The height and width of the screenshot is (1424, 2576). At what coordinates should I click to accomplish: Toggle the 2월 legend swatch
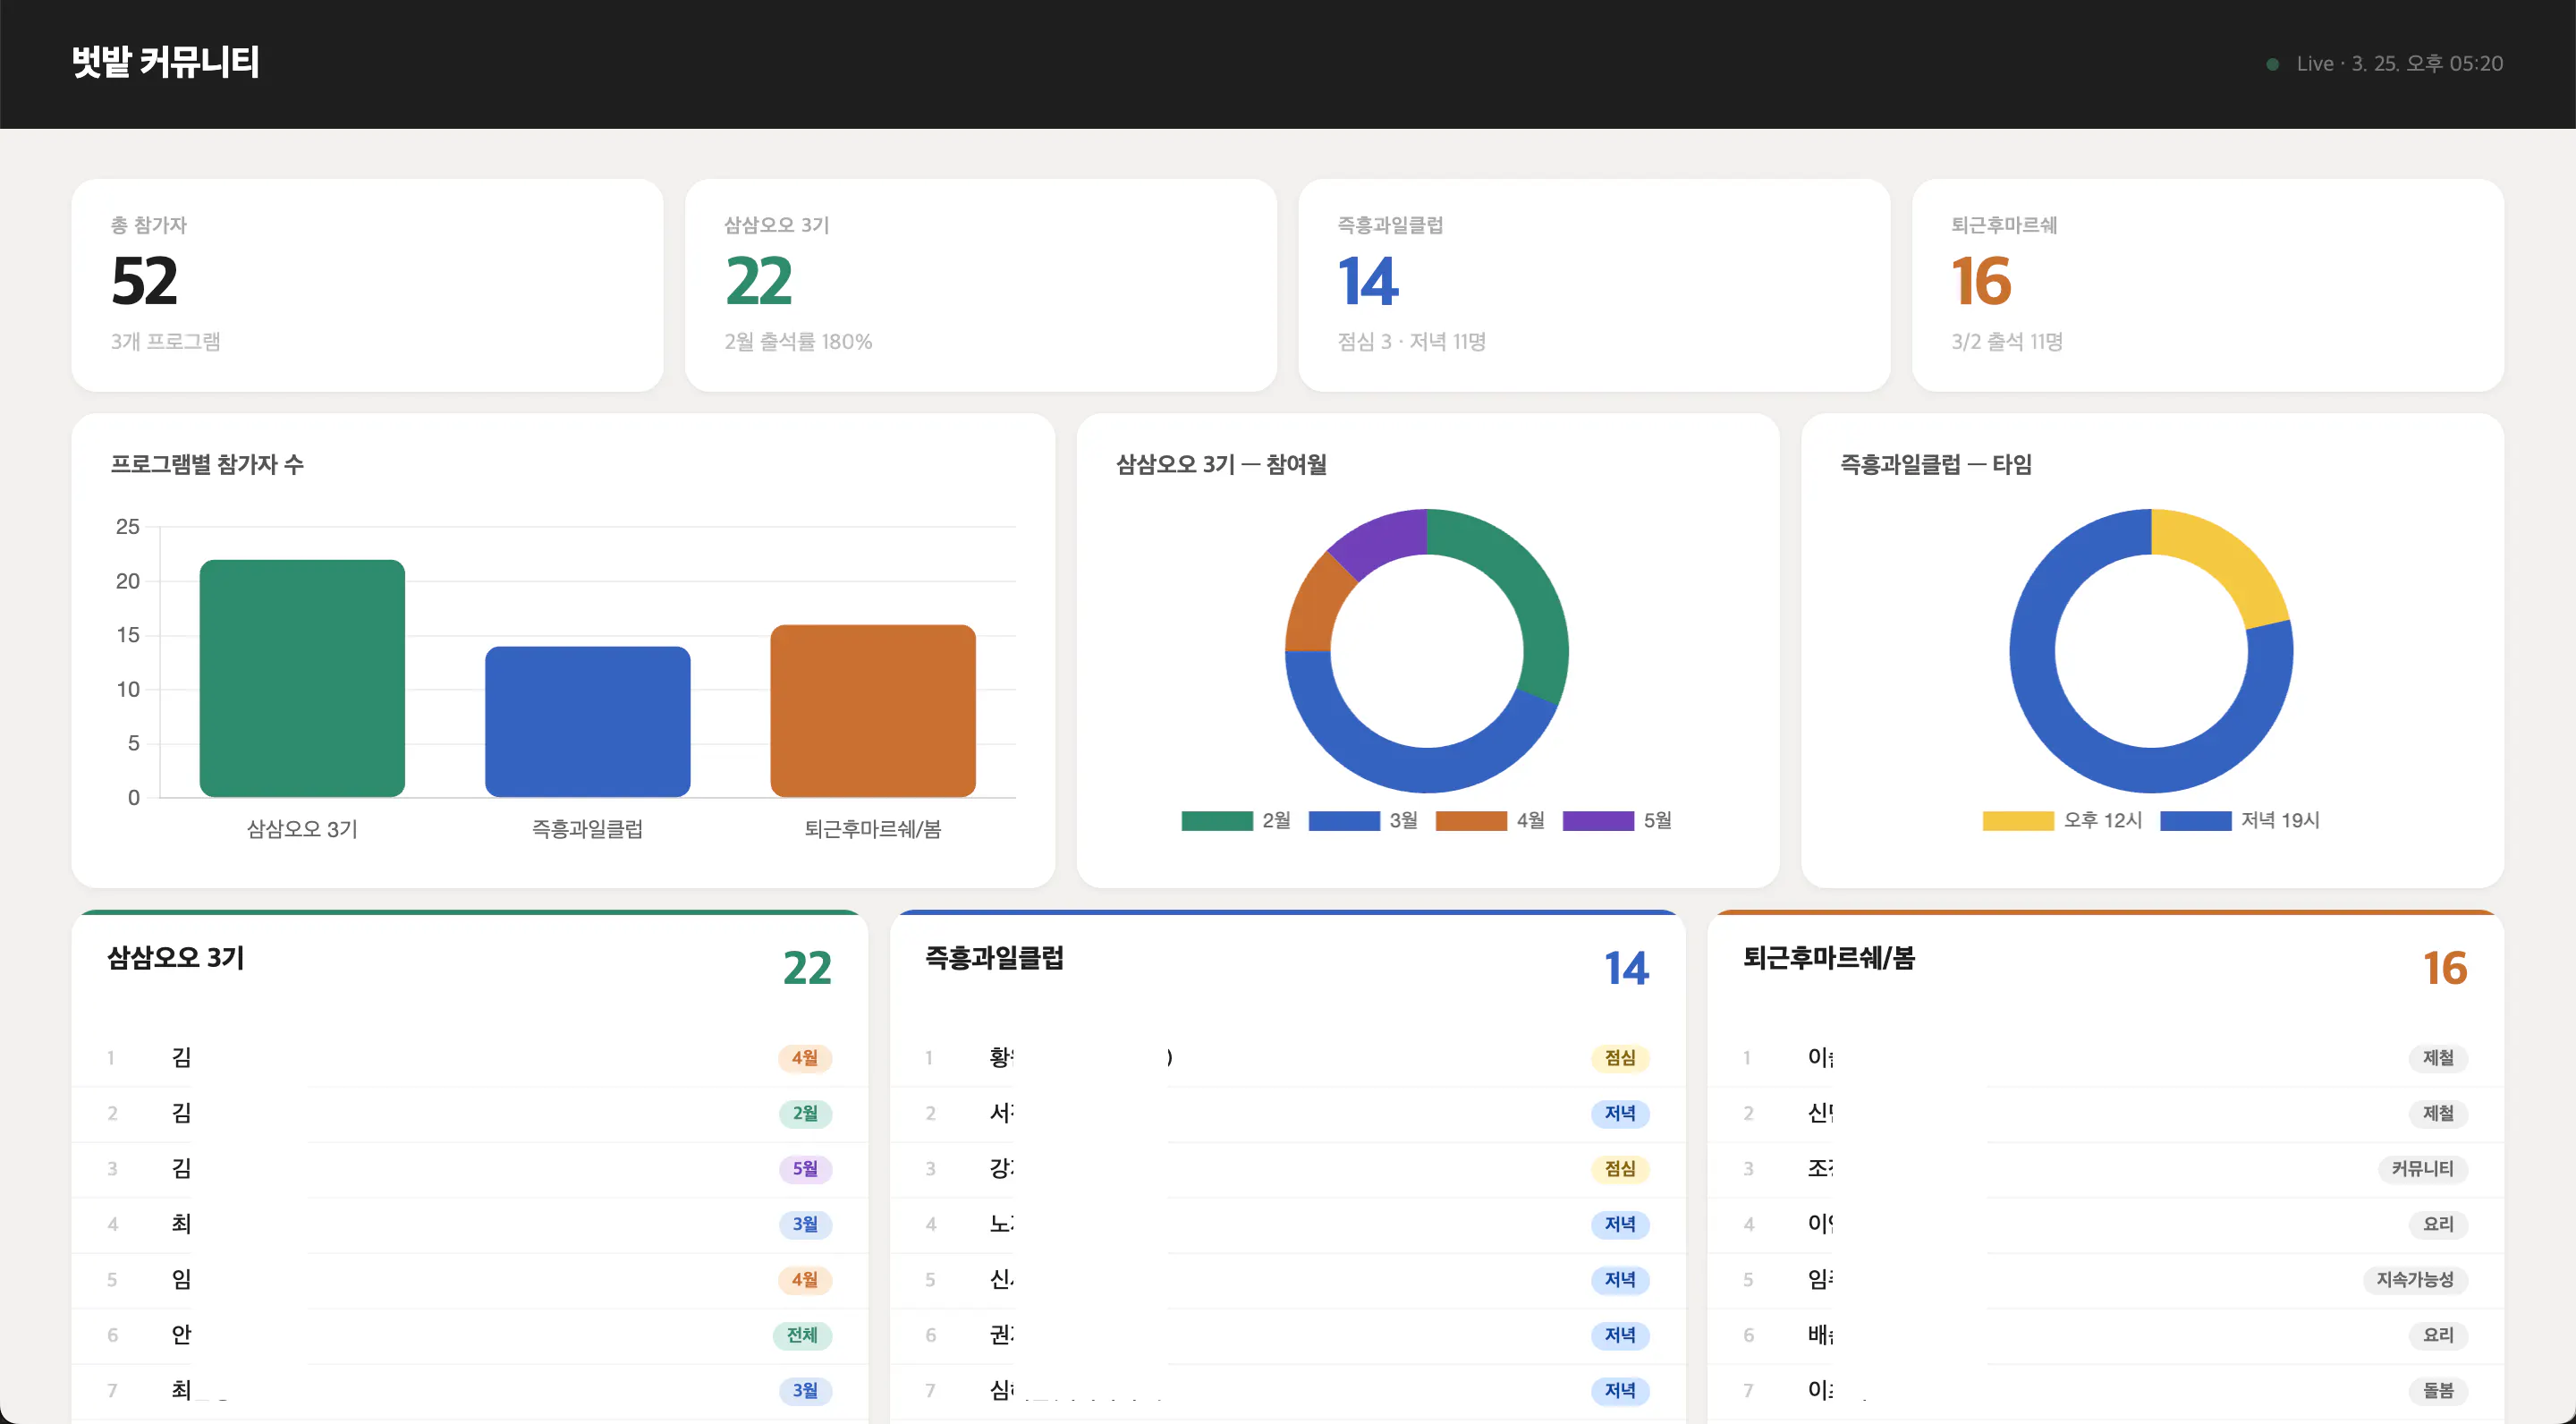[x=1216, y=820]
